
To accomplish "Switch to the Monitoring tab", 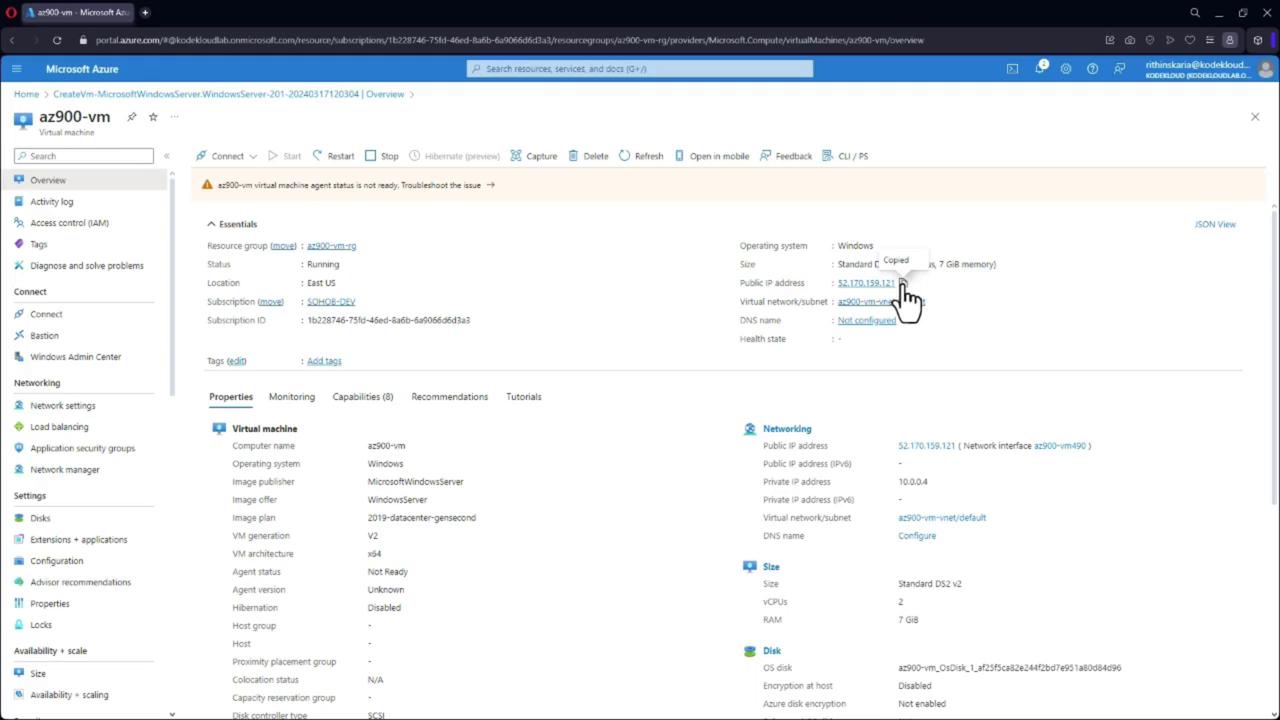I will pos(292,397).
